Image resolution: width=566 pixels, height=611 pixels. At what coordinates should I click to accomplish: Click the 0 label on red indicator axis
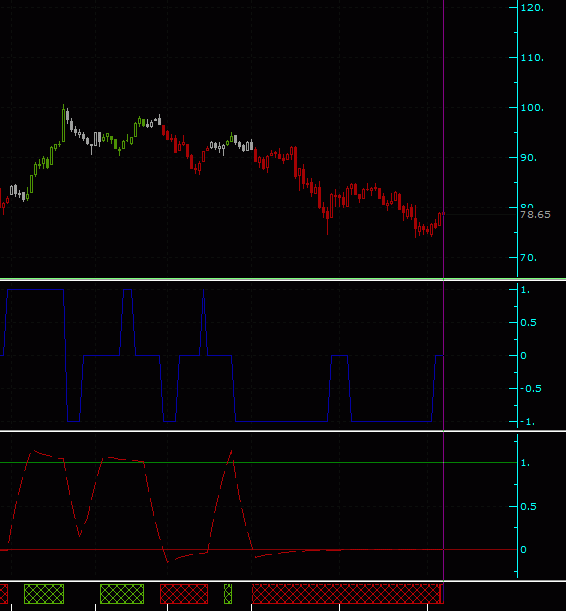pos(524,549)
